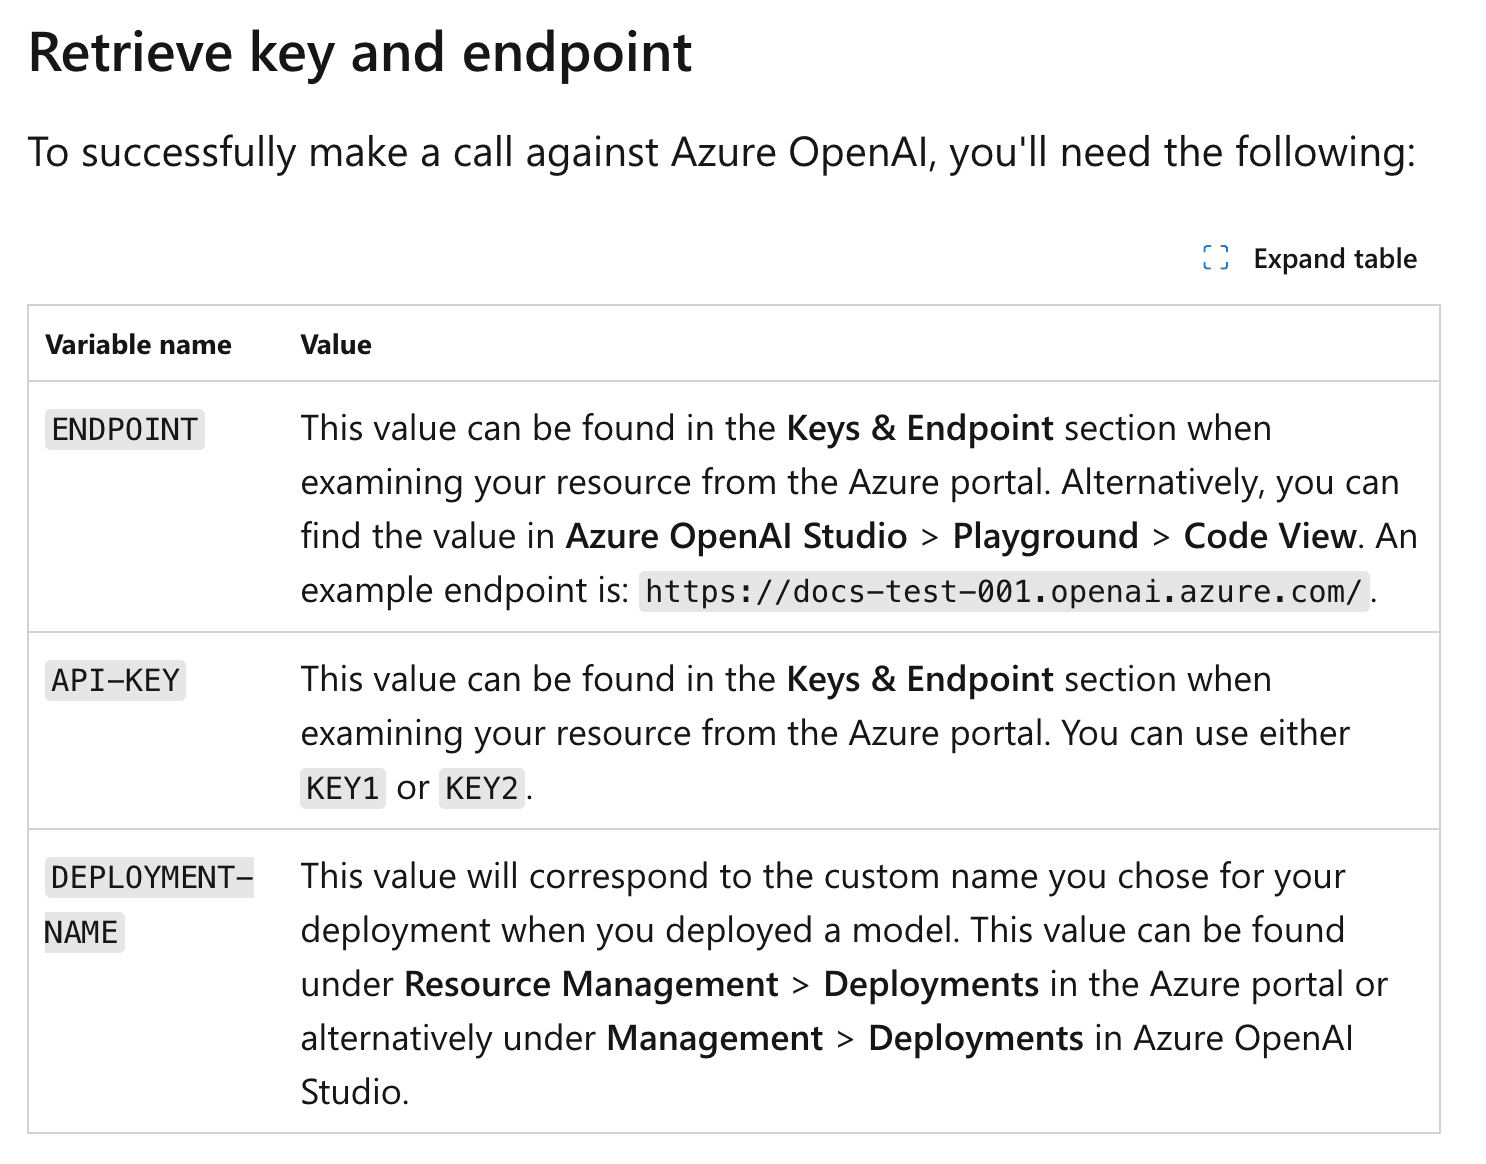Click the bold Resource Management text
This screenshot has height=1164, width=1486.
(591, 984)
